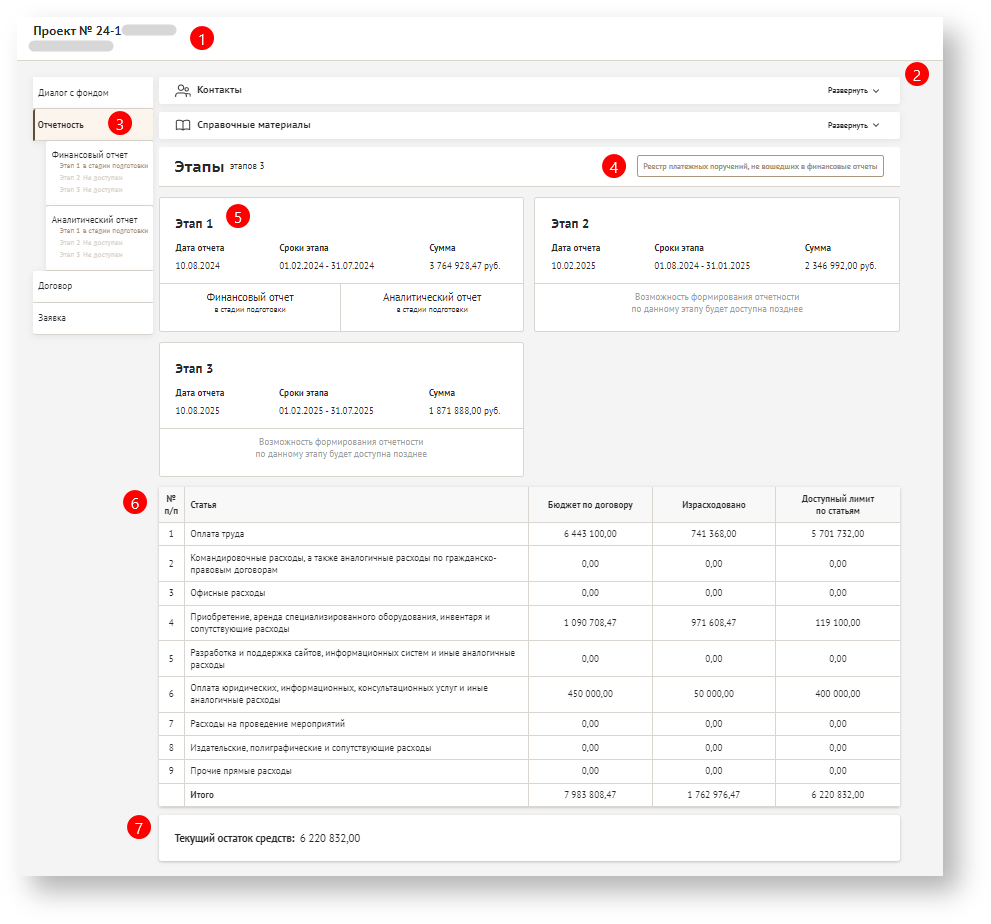The height and width of the screenshot is (924, 991).
Task: Select Финансовый отчет in the sidebar
Action: [x=89, y=155]
